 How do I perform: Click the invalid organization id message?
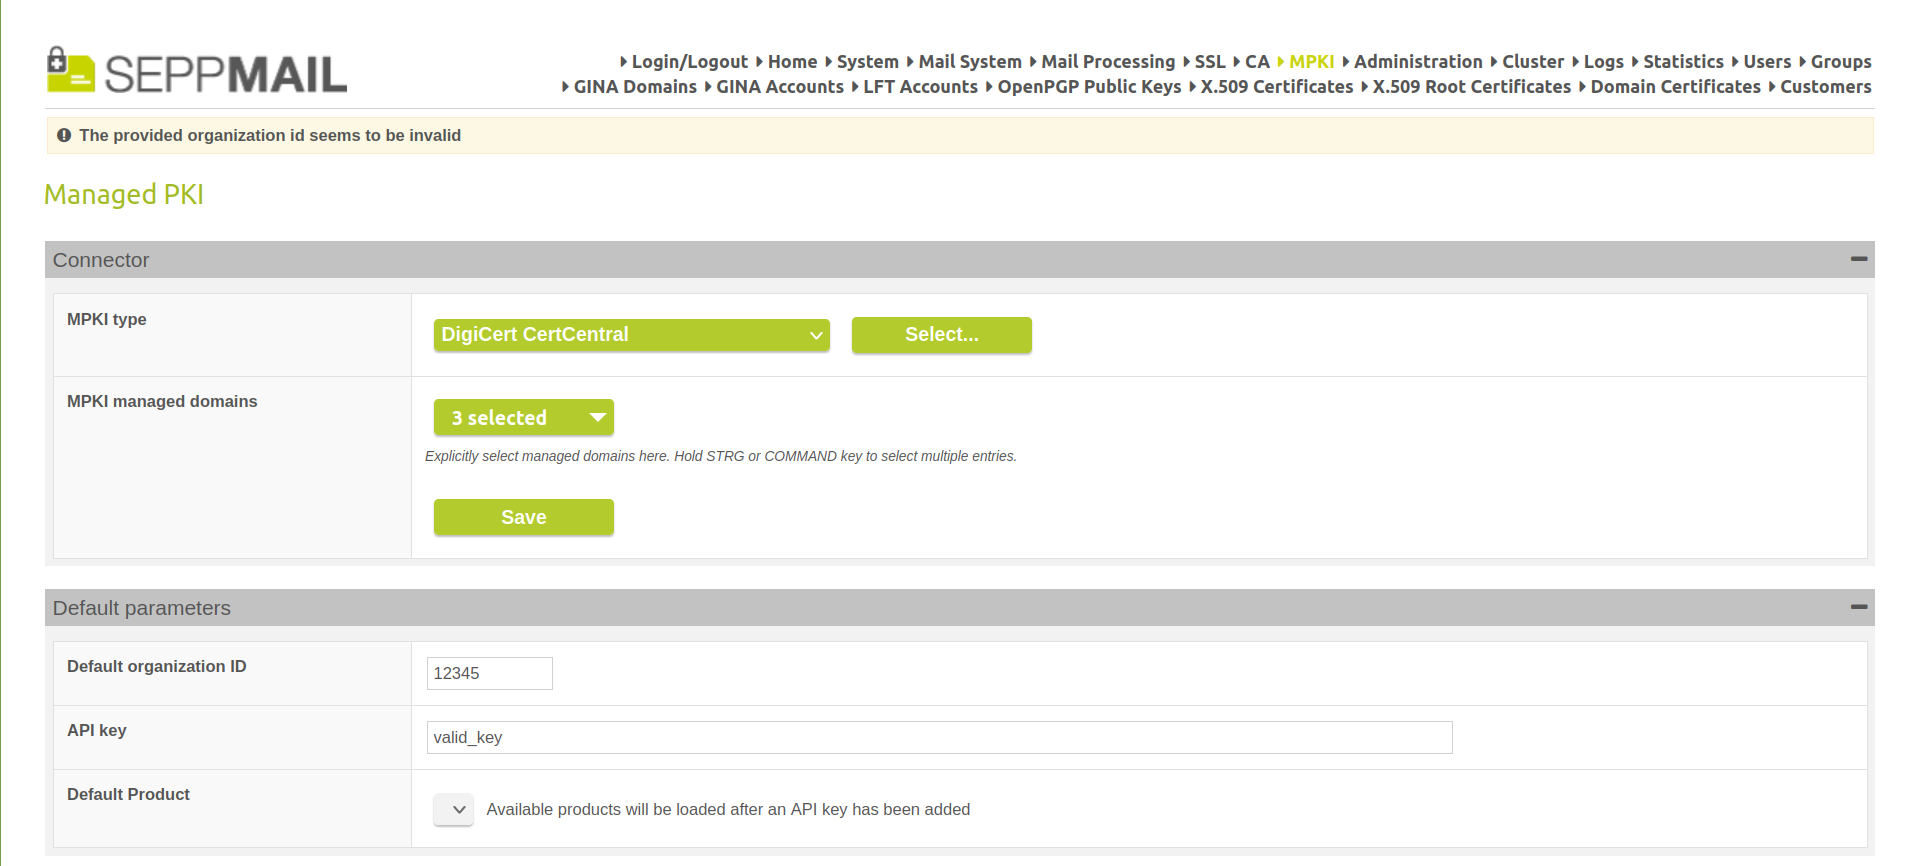[270, 135]
